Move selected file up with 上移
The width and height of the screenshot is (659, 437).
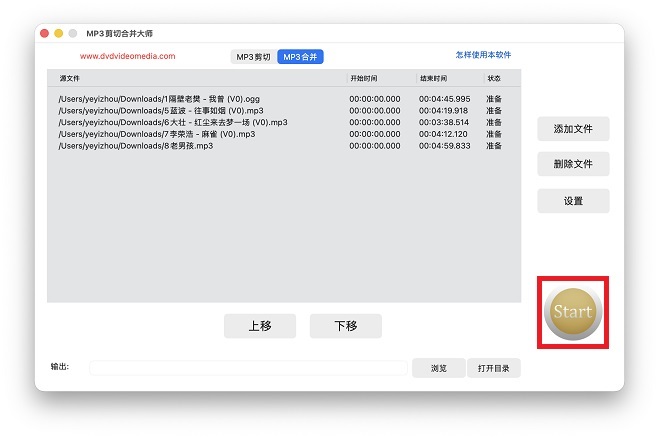click(x=259, y=326)
